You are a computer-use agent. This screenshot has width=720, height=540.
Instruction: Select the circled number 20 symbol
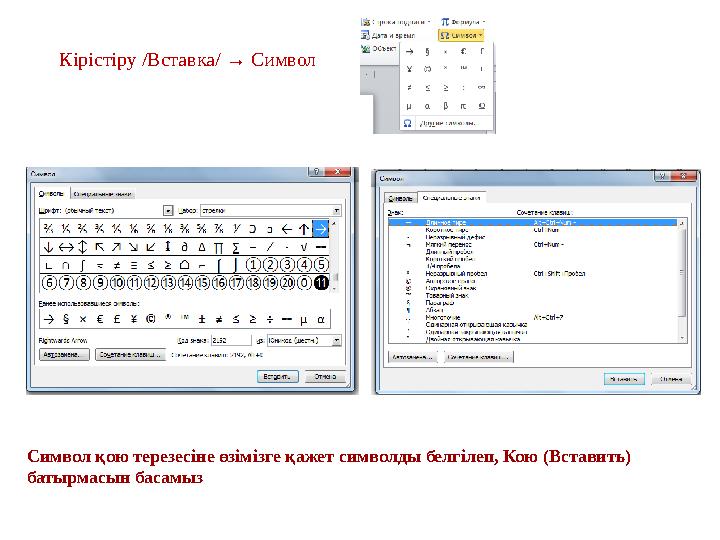pos(287,283)
